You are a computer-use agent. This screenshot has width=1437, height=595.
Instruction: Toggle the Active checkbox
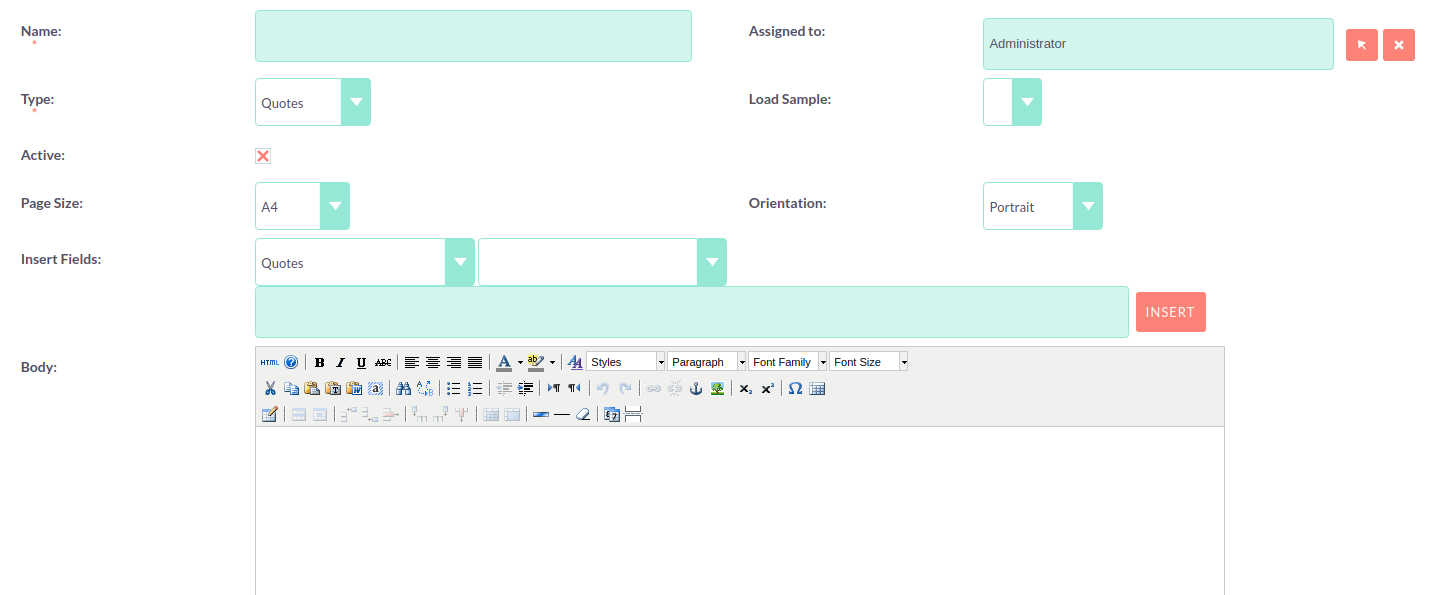click(262, 155)
